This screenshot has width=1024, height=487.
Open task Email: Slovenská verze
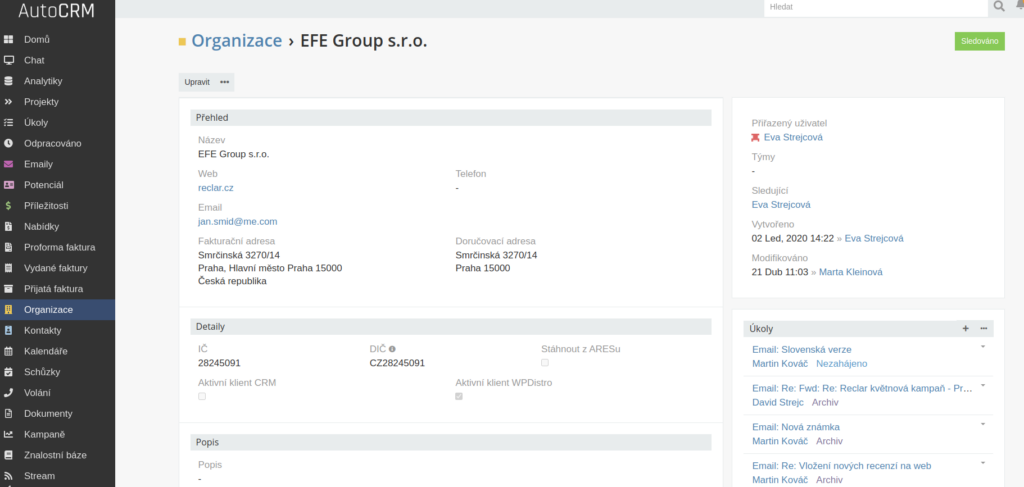tap(801, 349)
